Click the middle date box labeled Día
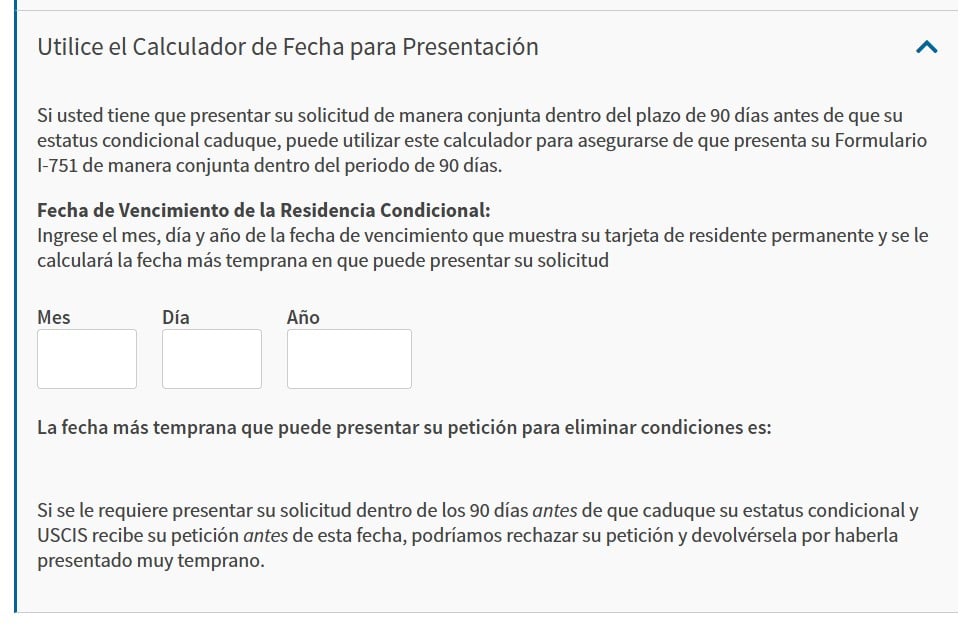 coord(211,358)
